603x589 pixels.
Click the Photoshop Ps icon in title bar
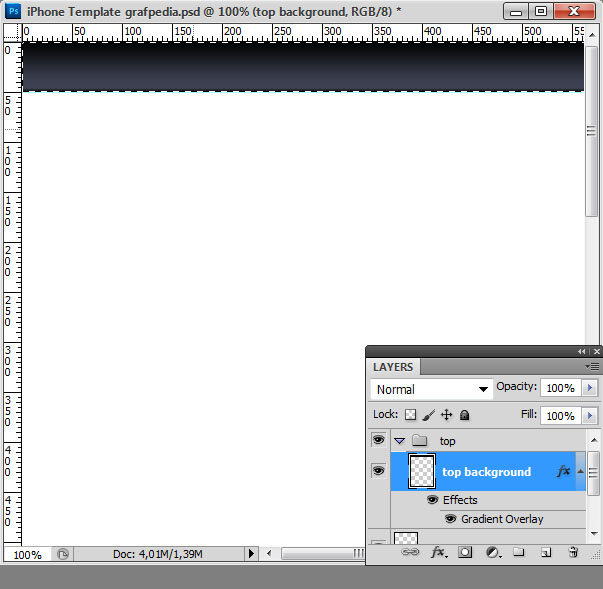tap(13, 11)
